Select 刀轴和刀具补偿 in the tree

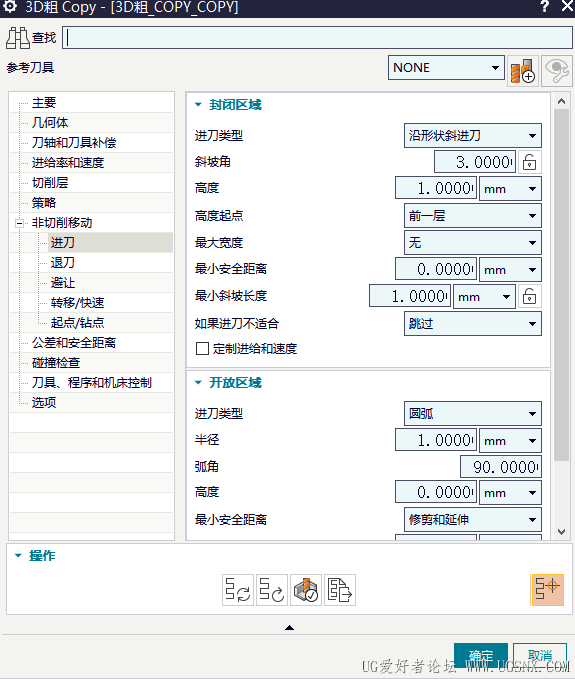[x=74, y=142]
